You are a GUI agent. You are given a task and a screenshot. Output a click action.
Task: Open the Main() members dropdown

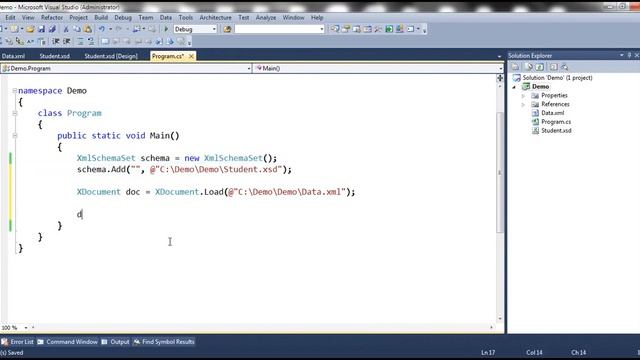click(x=500, y=69)
